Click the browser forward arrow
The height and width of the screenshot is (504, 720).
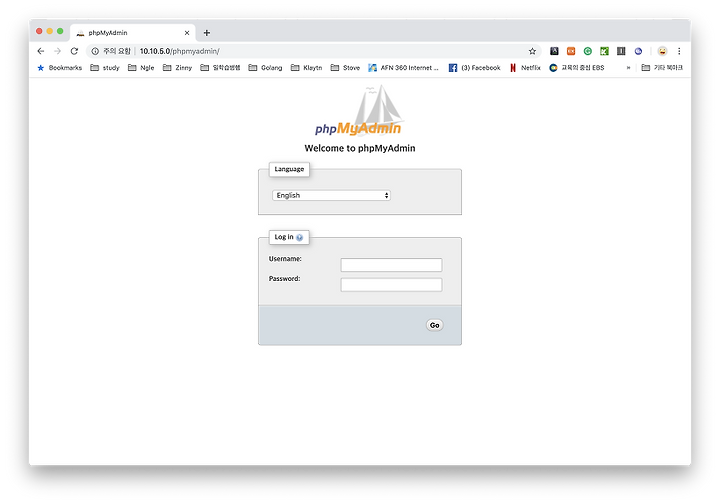57,51
